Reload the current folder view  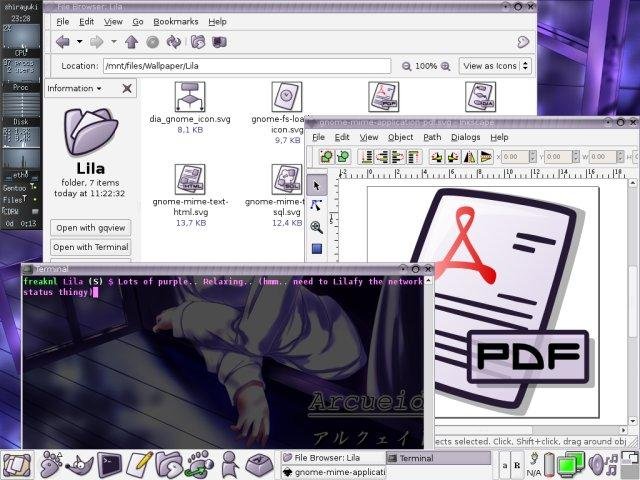click(173, 42)
